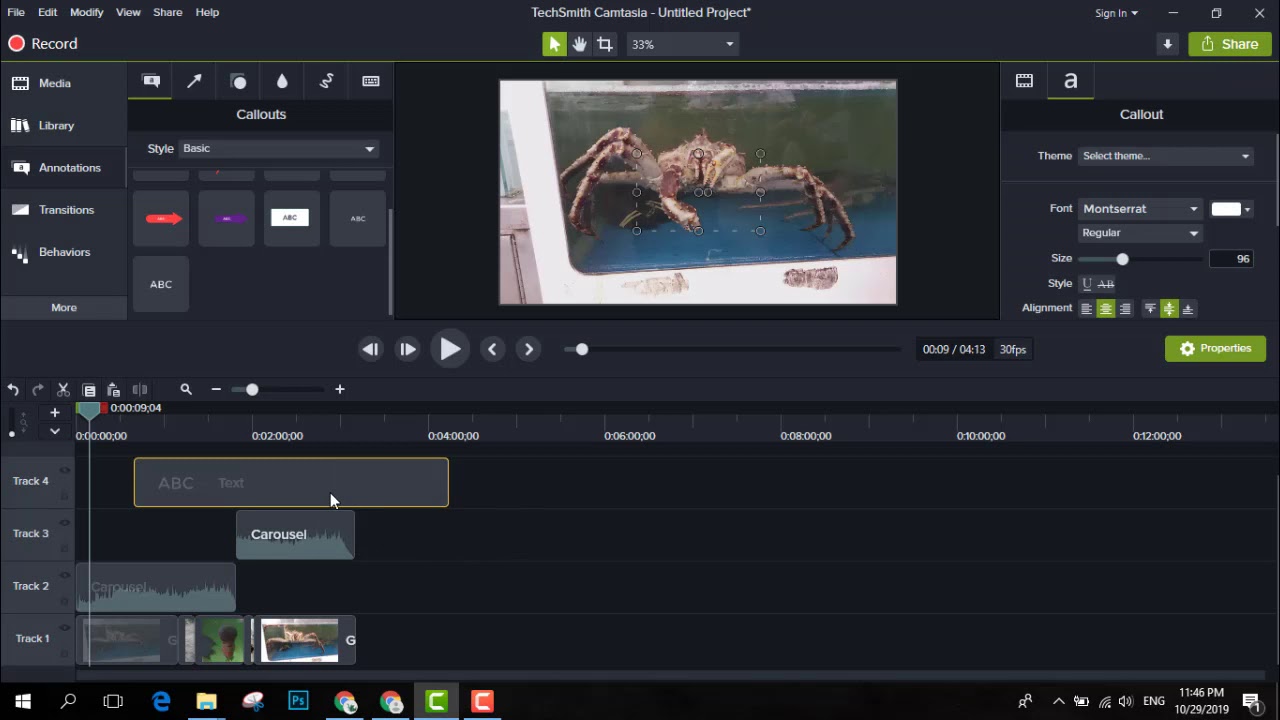Click the font Size slider handle
The height and width of the screenshot is (720, 1280).
1122,259
